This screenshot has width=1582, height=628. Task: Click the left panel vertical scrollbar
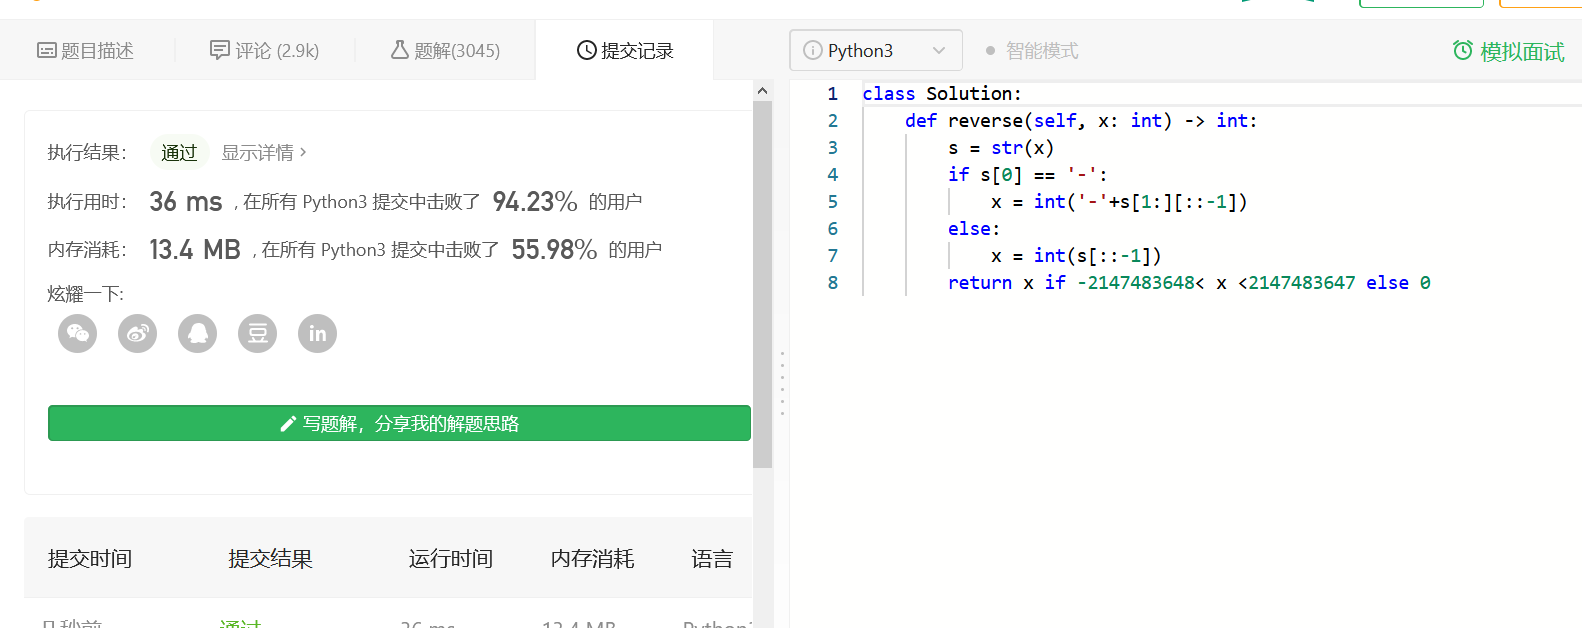click(x=763, y=284)
